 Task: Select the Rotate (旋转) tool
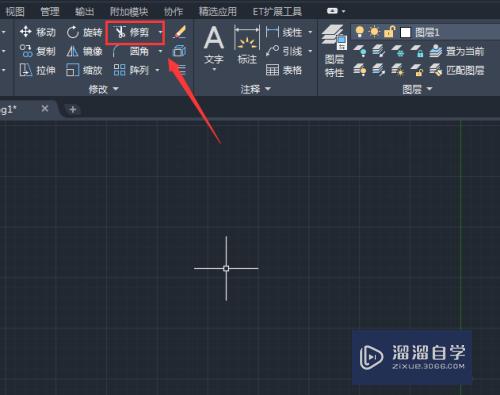pyautogui.click(x=84, y=32)
